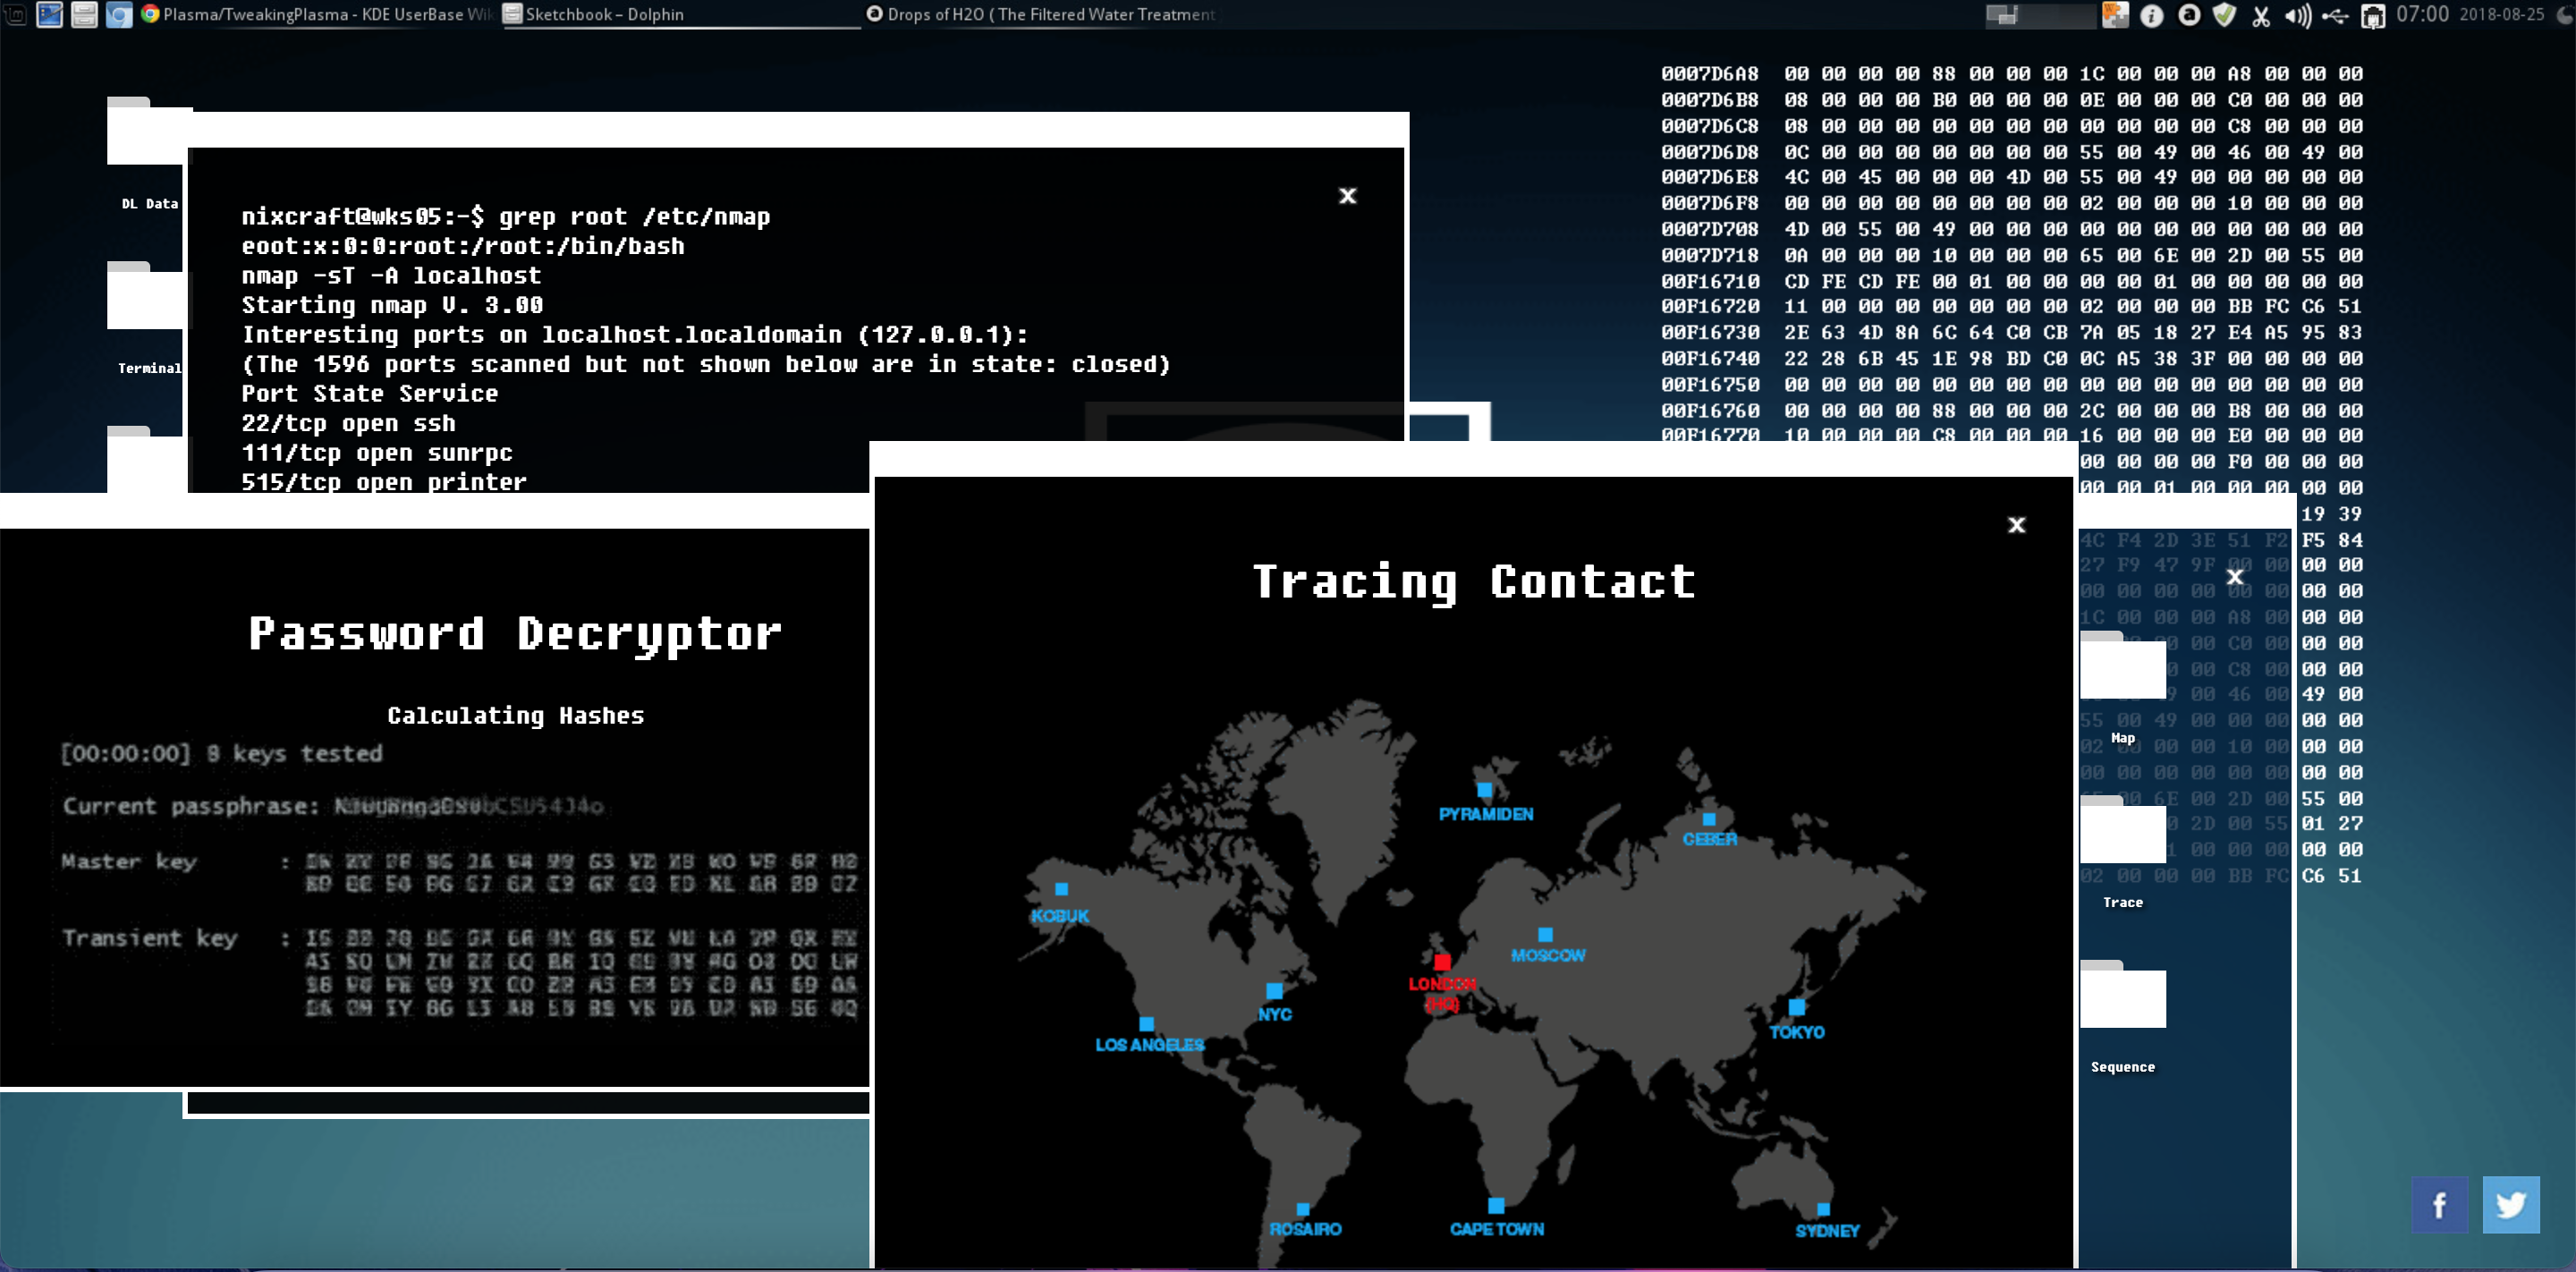Close the Tracing Contact window
Viewport: 2576px width, 1272px height.
pos(2016,525)
